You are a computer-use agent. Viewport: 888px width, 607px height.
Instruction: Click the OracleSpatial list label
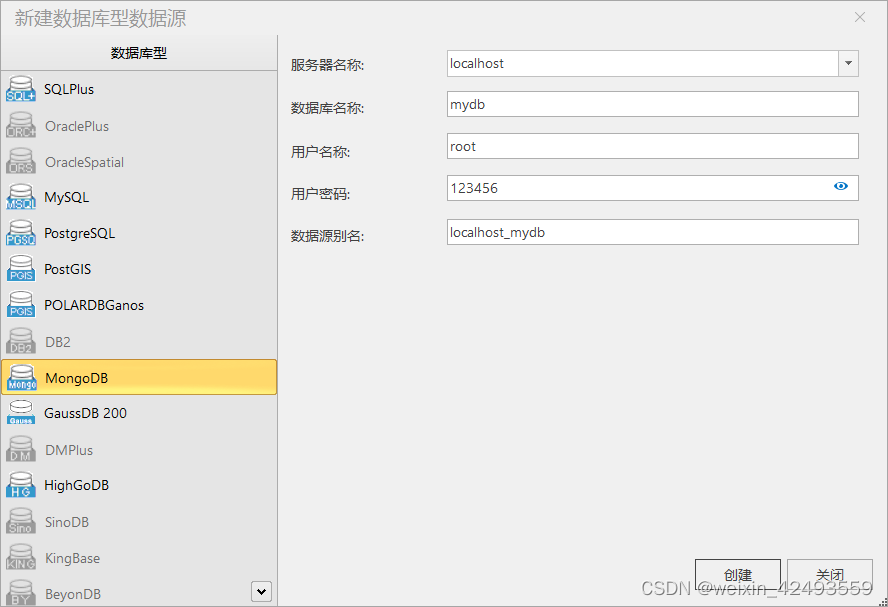pos(84,163)
